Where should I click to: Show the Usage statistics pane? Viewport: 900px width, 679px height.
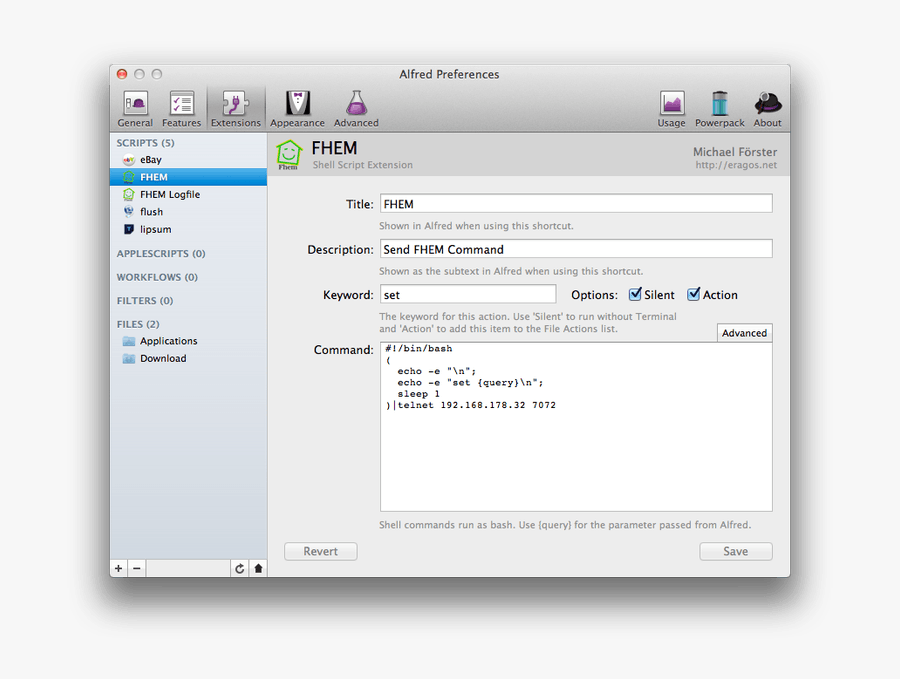[x=672, y=109]
